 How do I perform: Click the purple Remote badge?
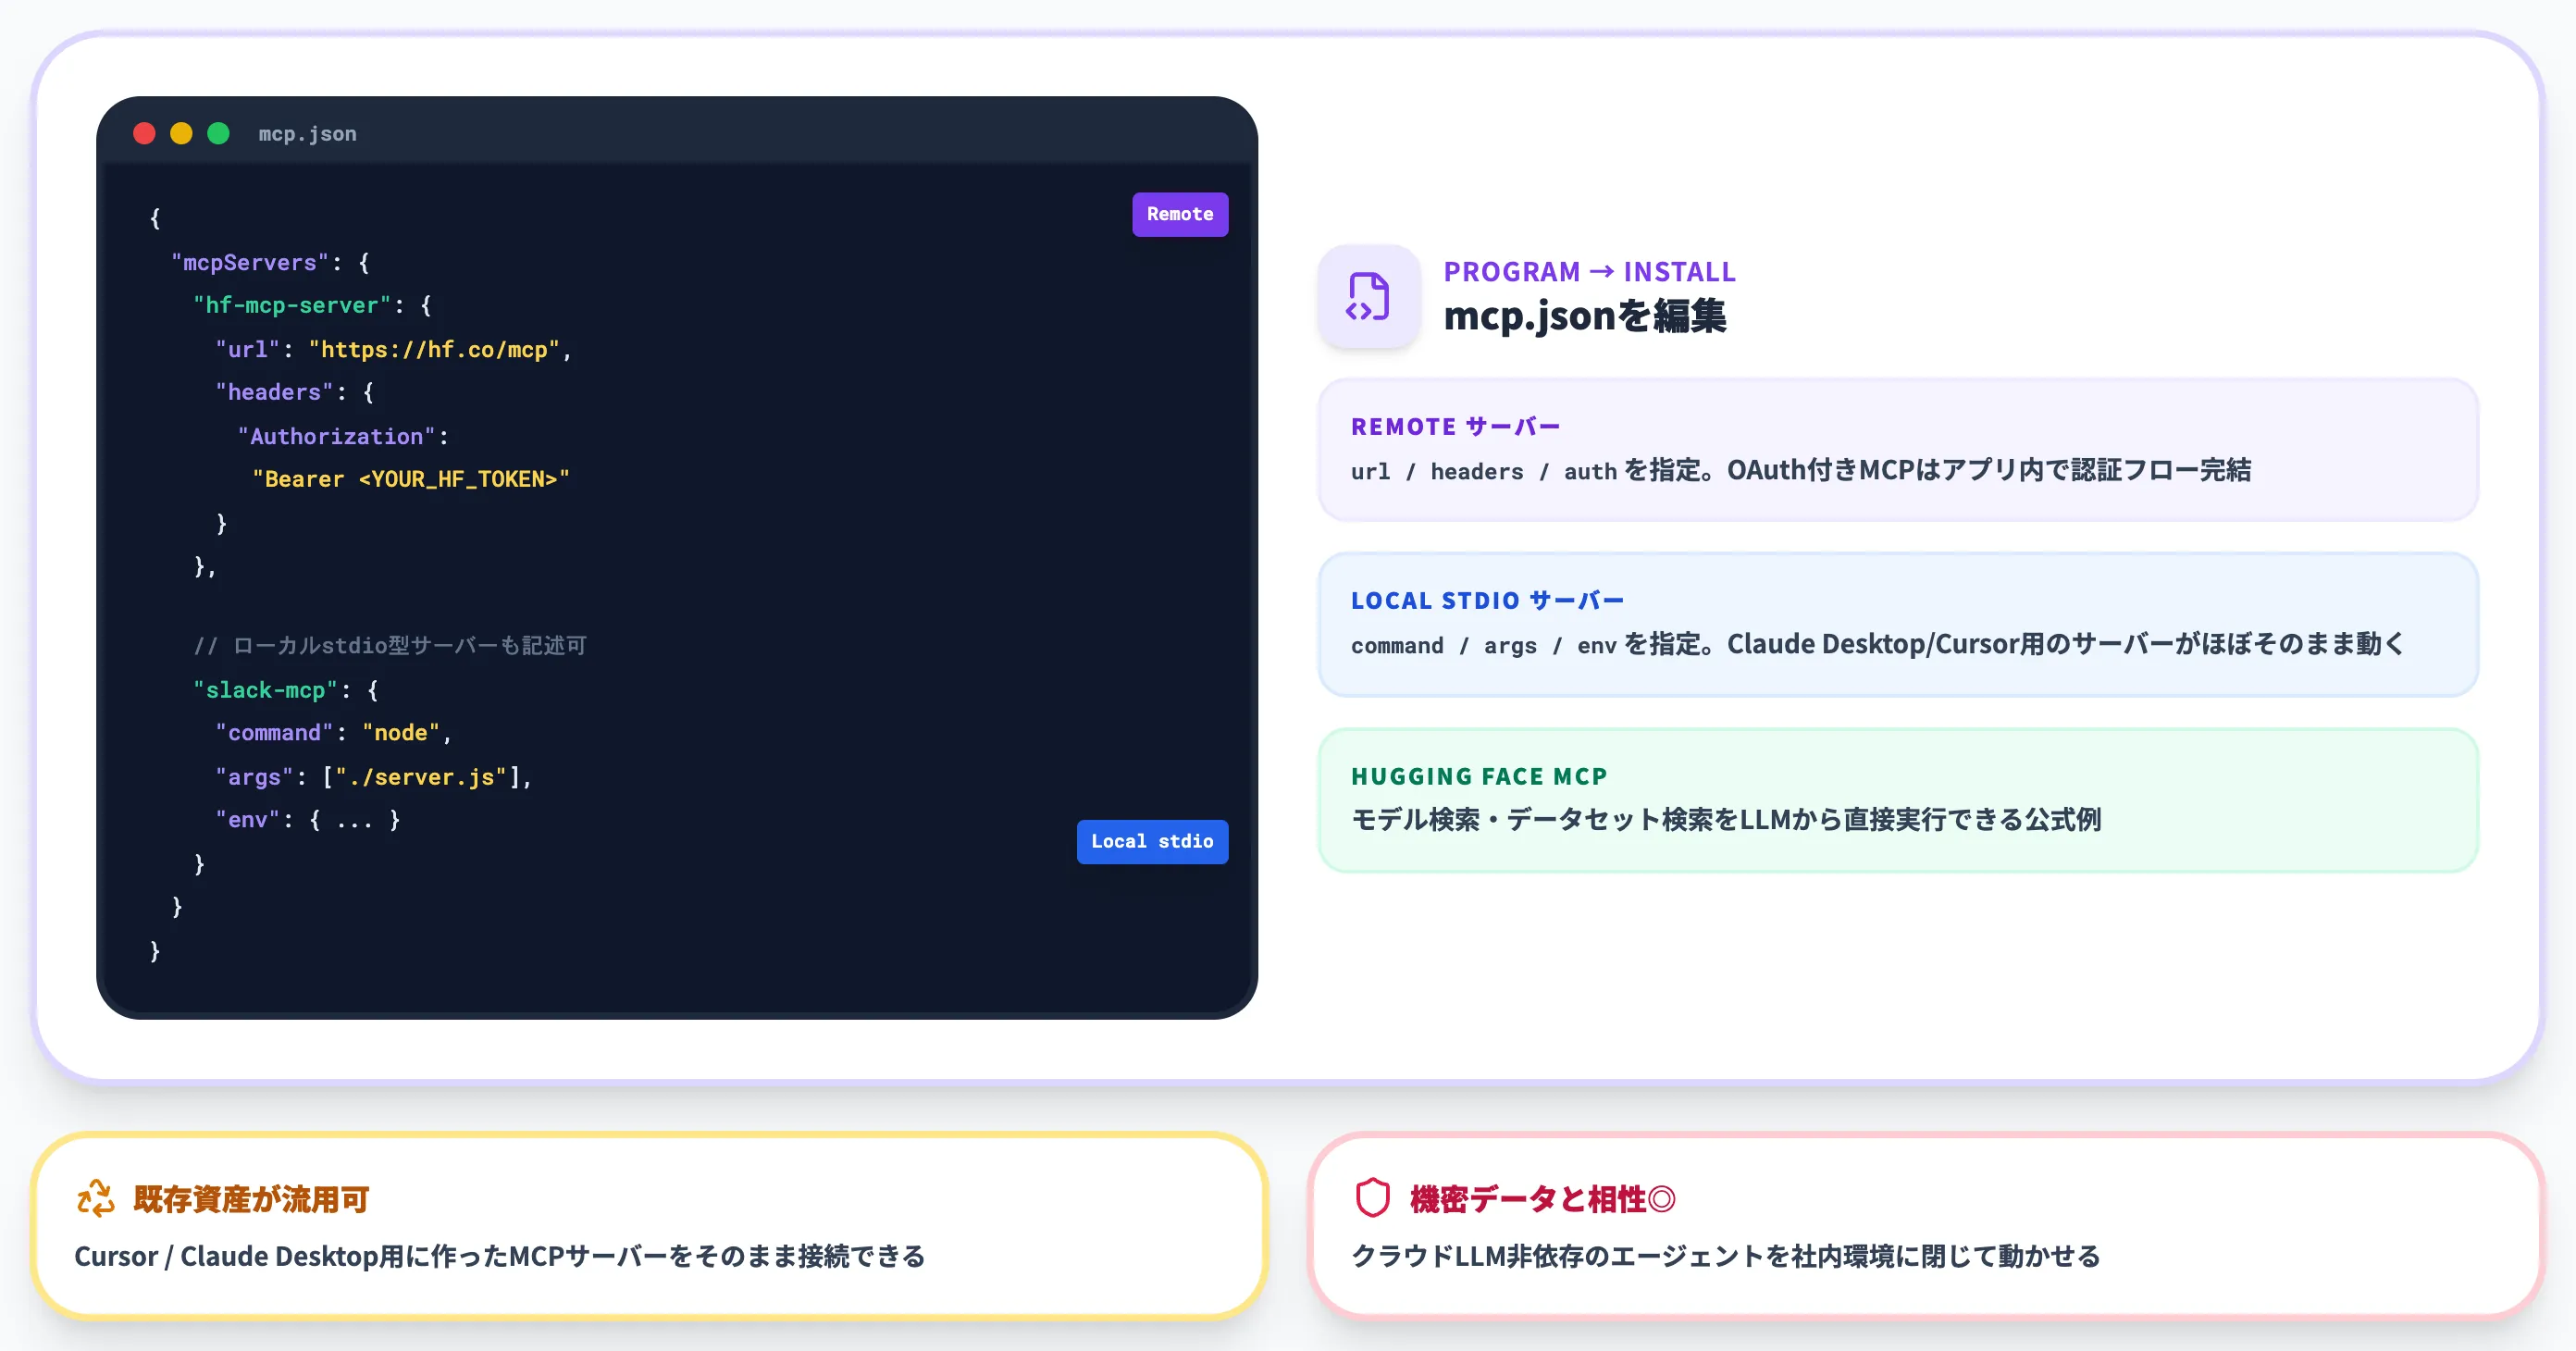pyautogui.click(x=1180, y=214)
